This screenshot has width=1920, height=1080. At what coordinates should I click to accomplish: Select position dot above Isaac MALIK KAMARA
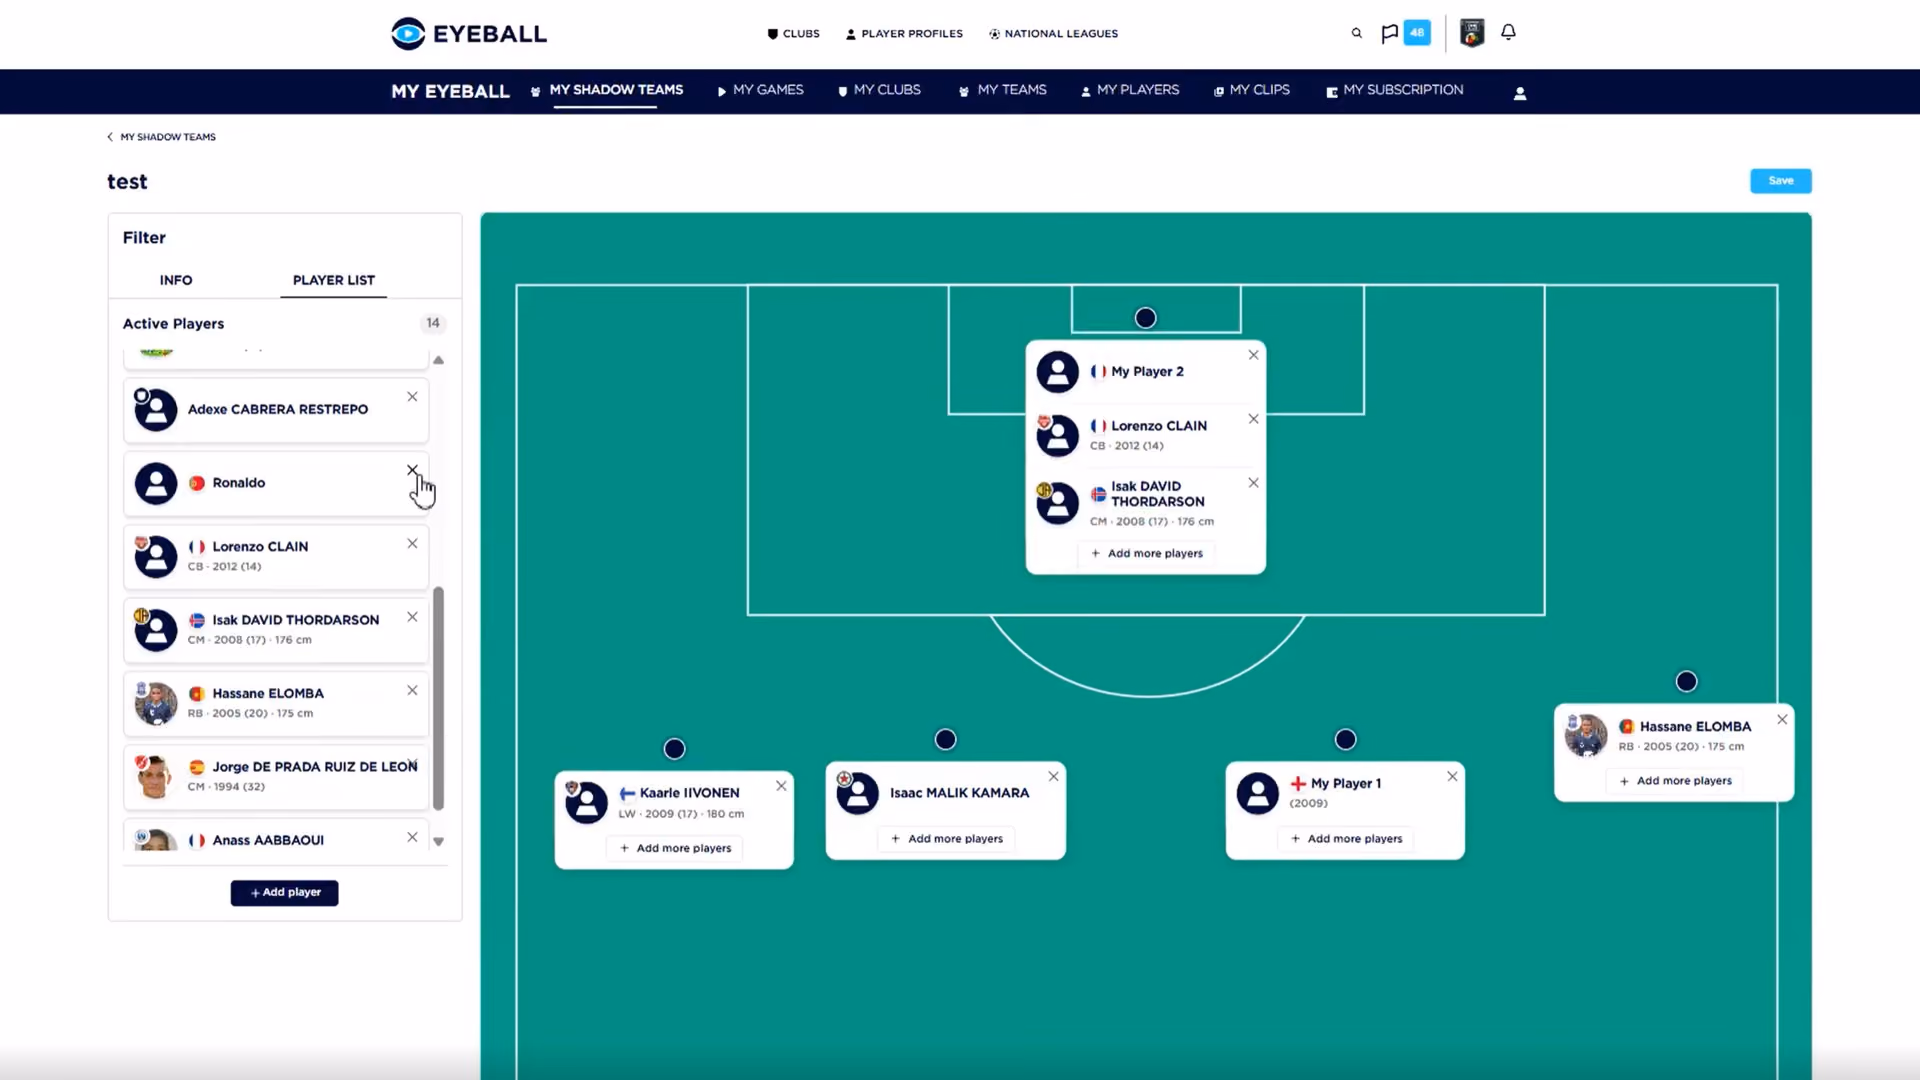click(946, 740)
